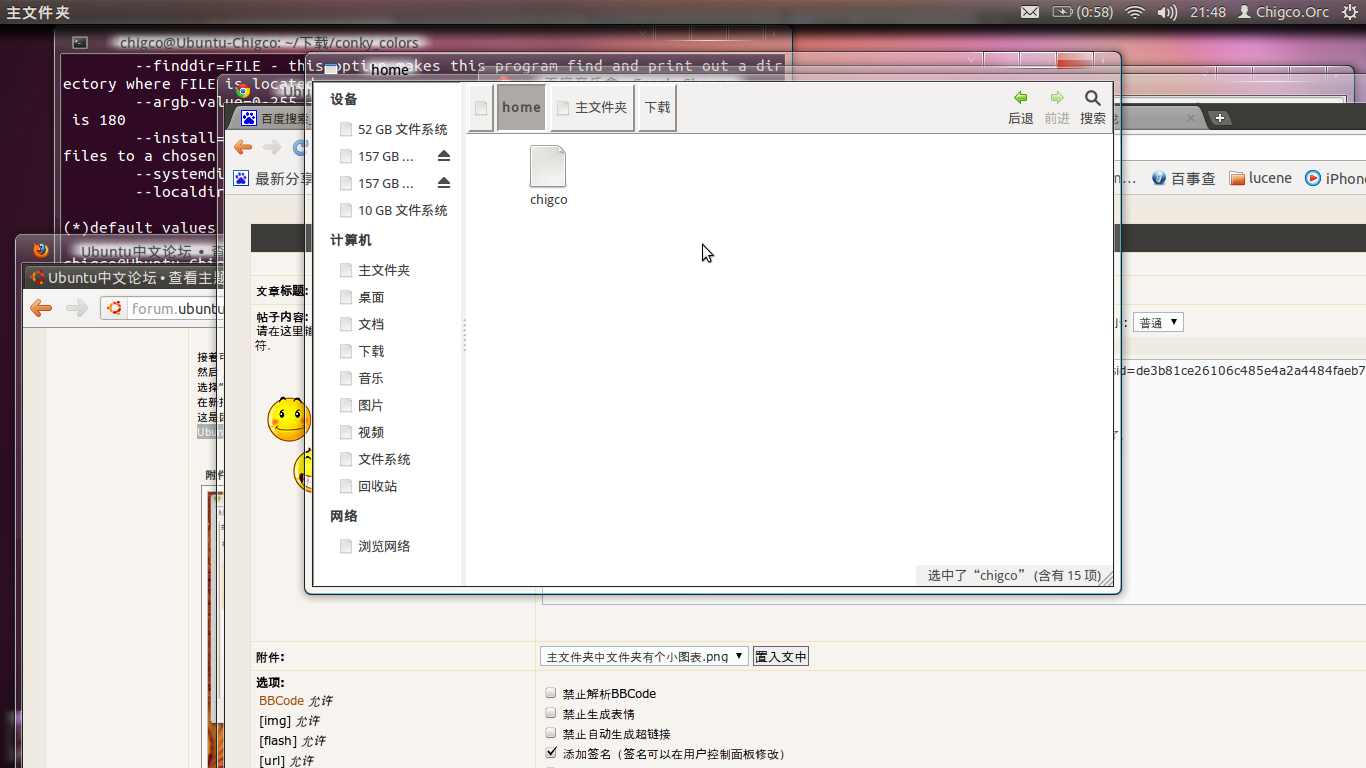
Task: Open Chigco.Orc user menu
Action: (1283, 12)
